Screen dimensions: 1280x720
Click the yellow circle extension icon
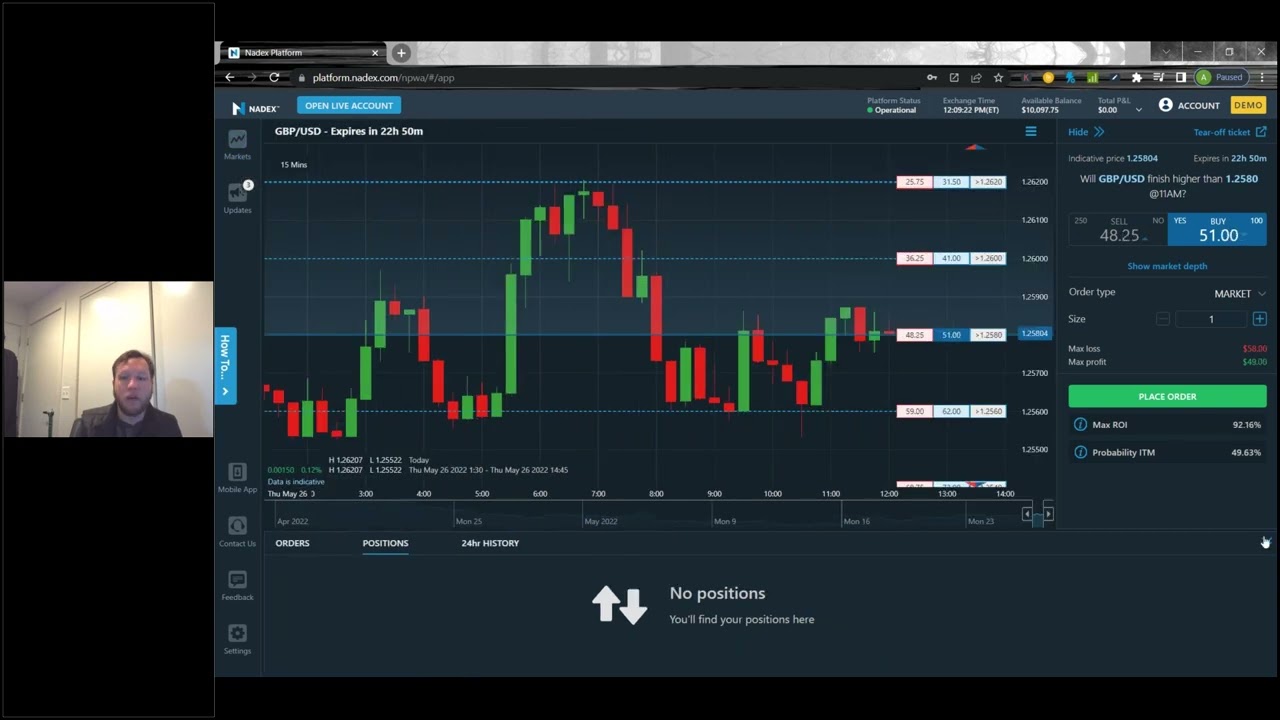[x=1048, y=77]
